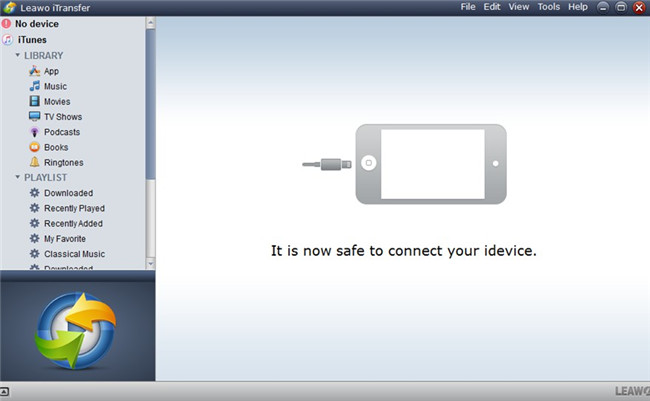Click the TV Shows label
The width and height of the screenshot is (650, 401).
pos(63,117)
